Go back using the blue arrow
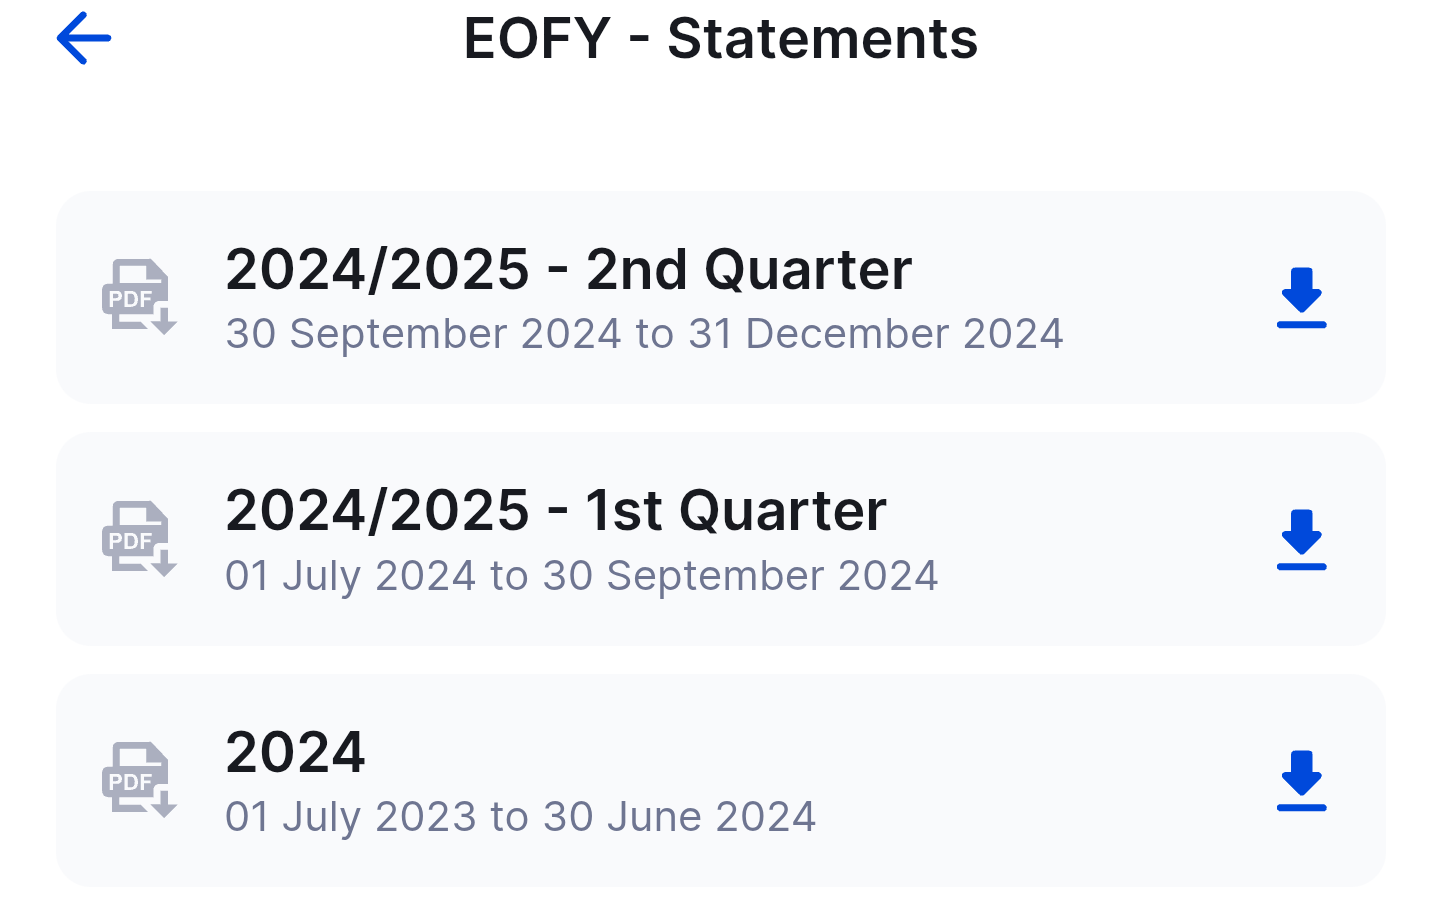1440x904 pixels. click(x=84, y=39)
